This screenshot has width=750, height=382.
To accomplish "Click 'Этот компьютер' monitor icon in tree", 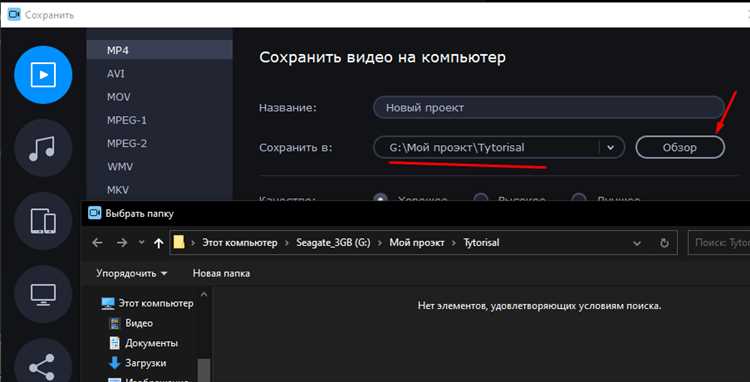I will [108, 304].
